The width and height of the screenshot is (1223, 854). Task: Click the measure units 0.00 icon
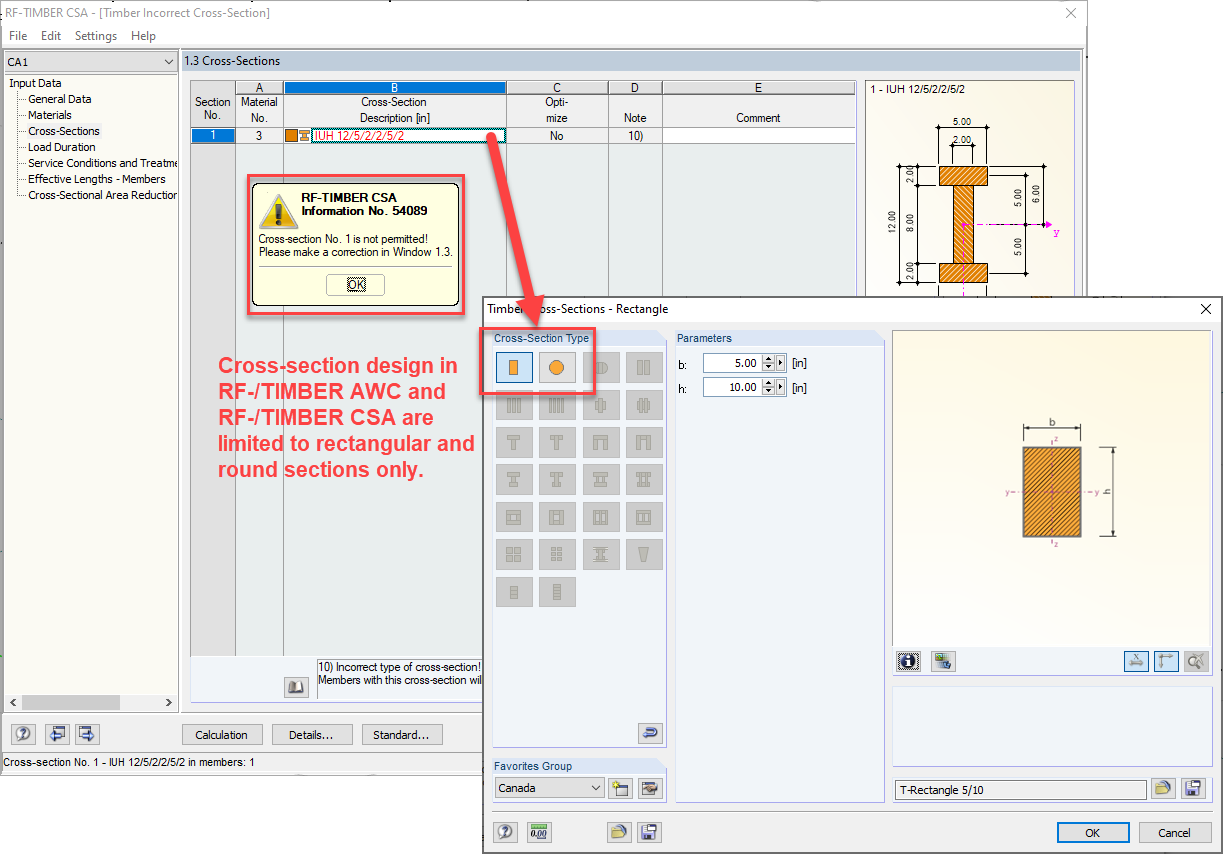coord(538,832)
